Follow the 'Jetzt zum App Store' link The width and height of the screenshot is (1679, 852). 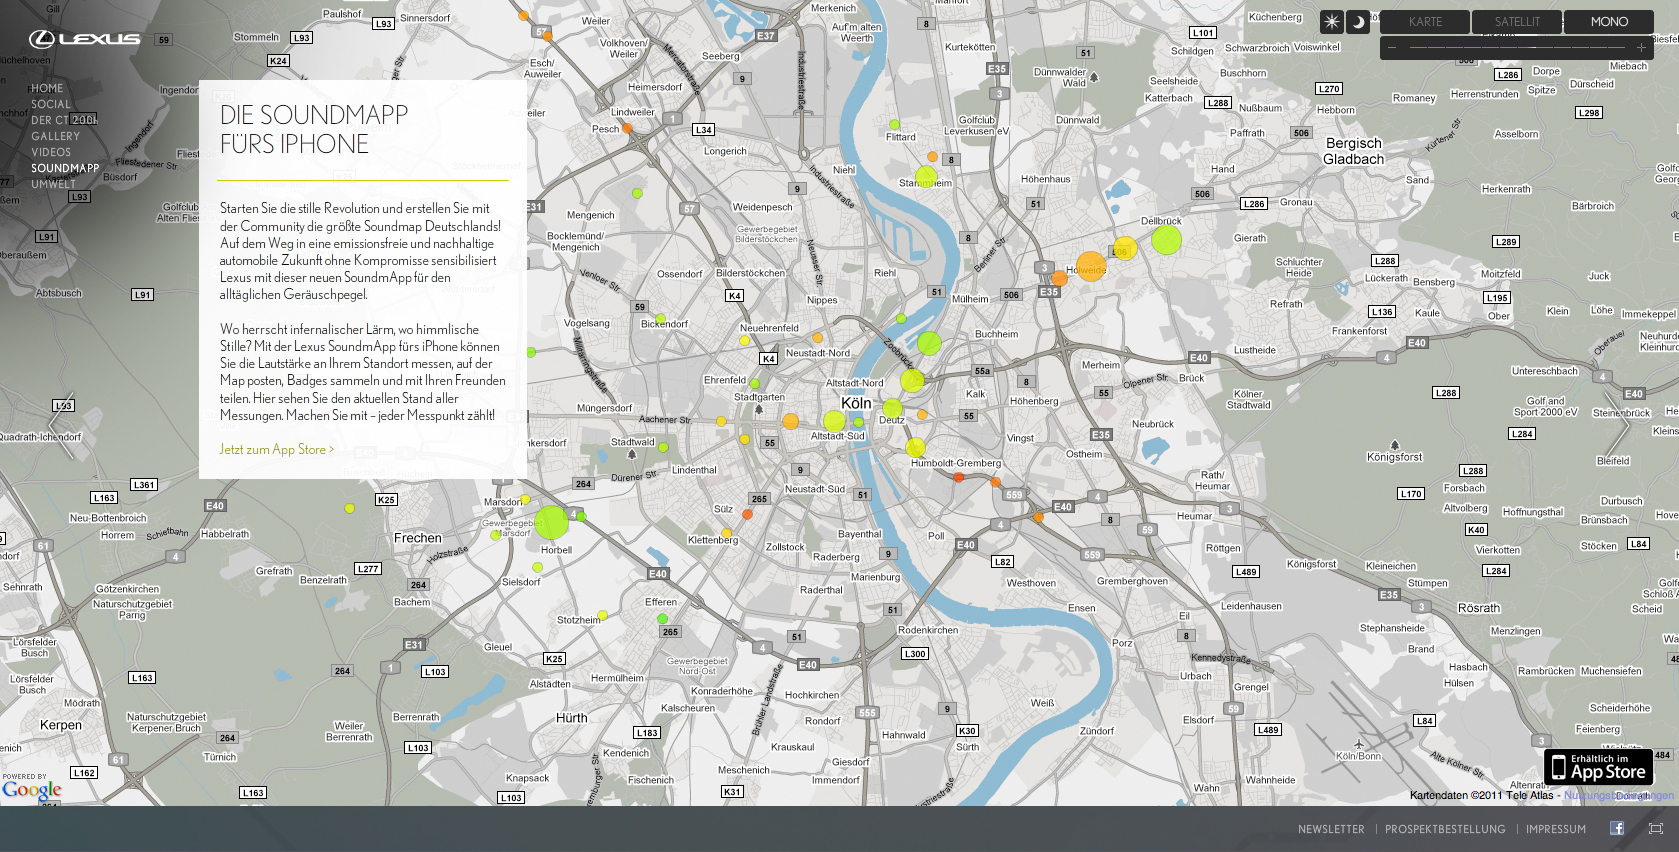pos(277,449)
